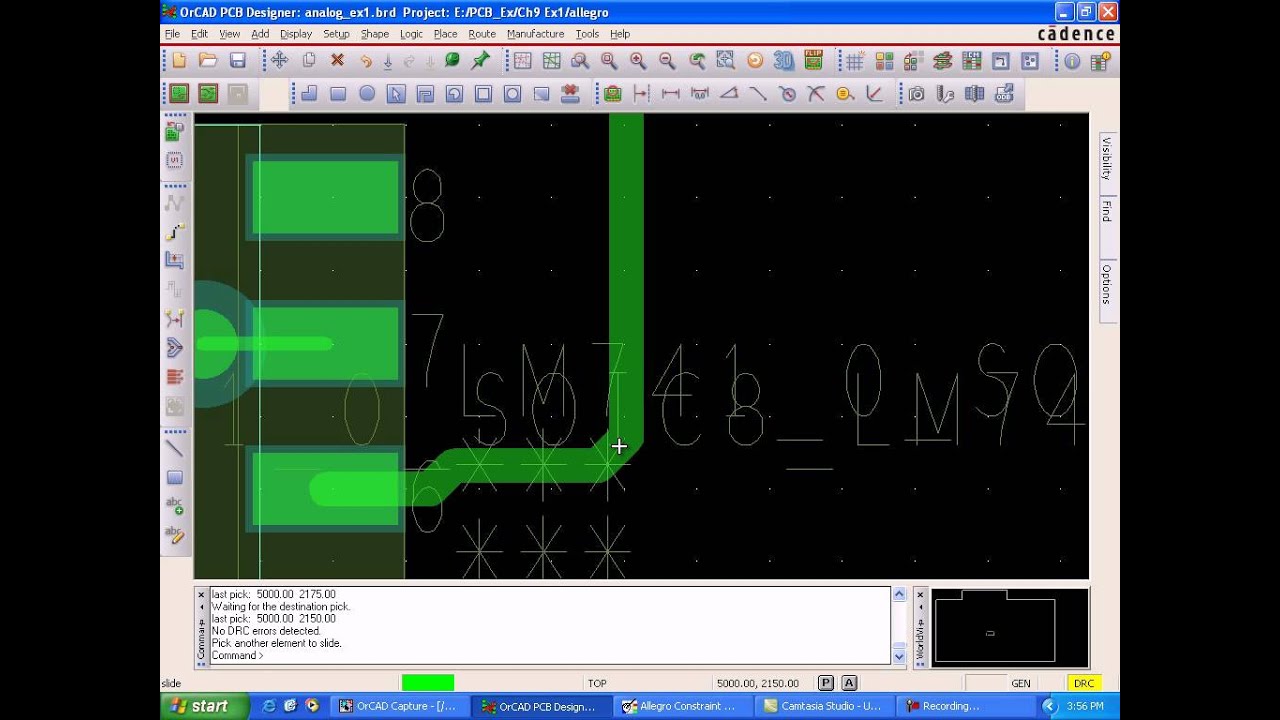Click the Edit Text abc pencil icon

click(x=175, y=535)
